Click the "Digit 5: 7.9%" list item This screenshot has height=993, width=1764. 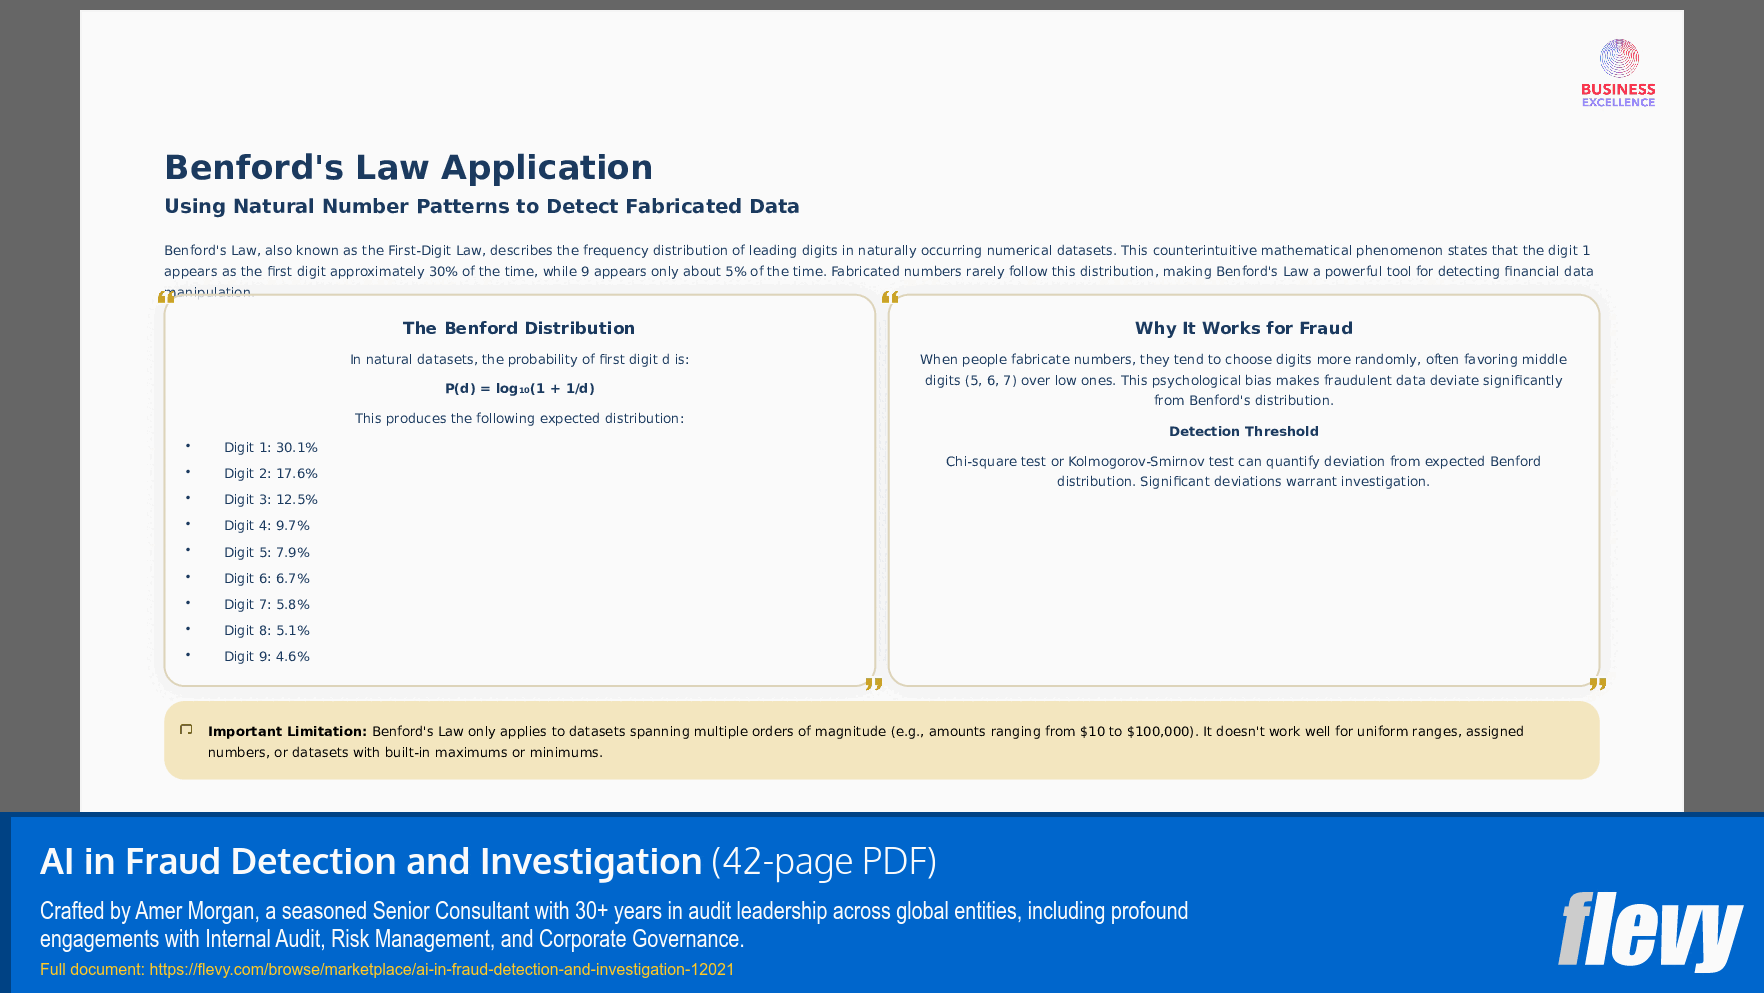coord(267,552)
